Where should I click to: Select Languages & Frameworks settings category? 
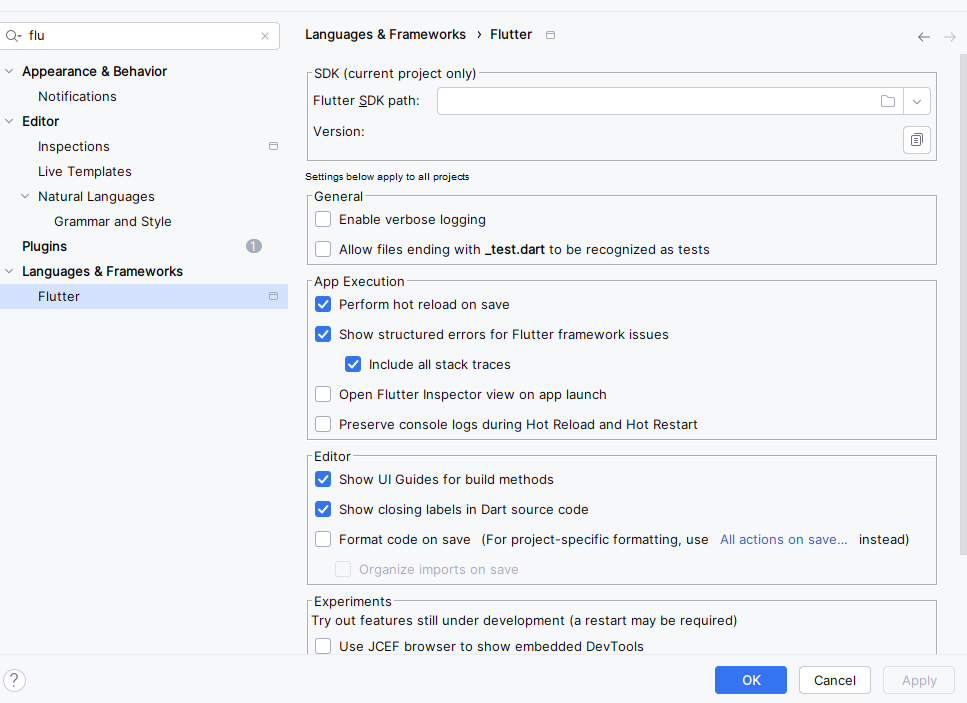[x=102, y=271]
